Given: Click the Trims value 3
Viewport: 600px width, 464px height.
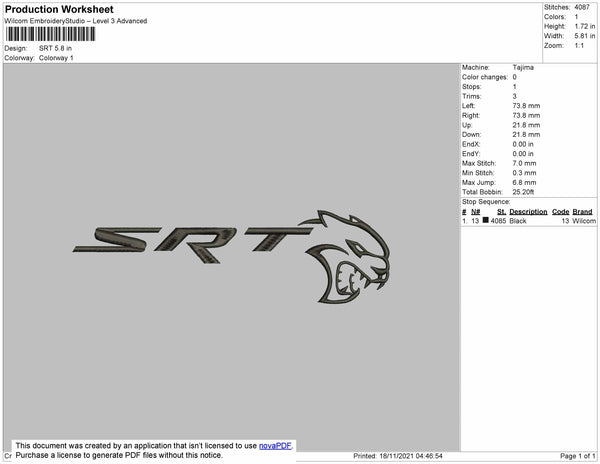Looking at the screenshot, I should coord(514,96).
